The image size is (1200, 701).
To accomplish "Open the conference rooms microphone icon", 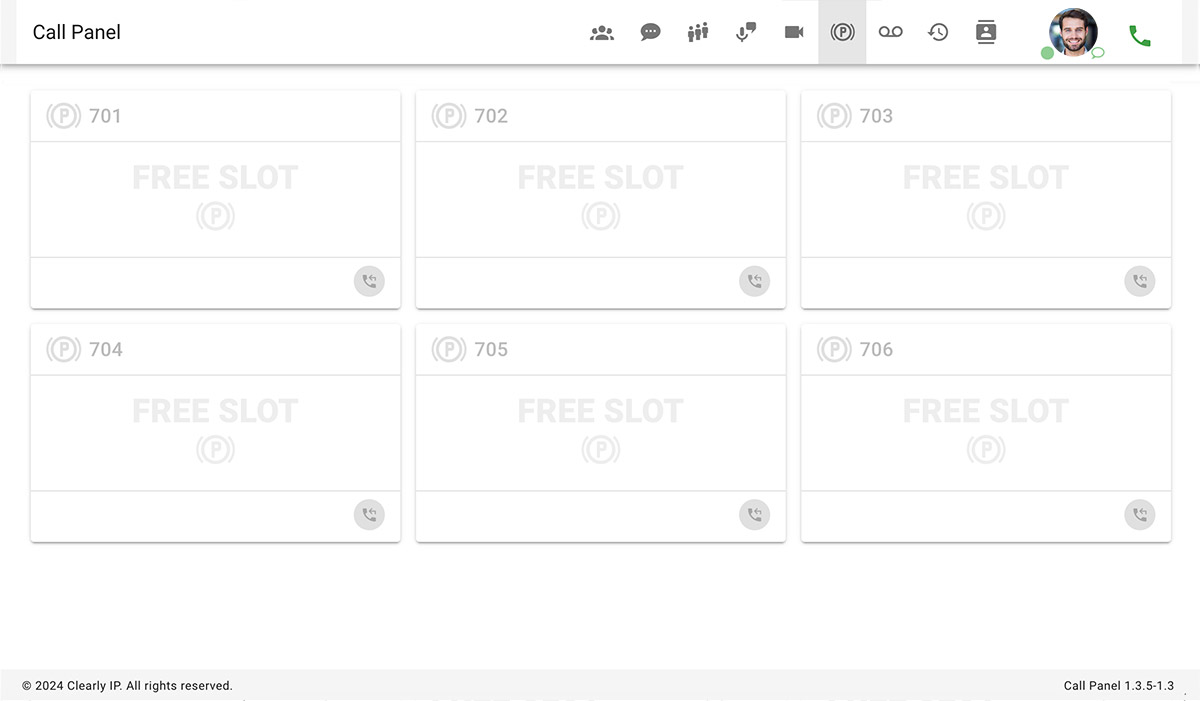I will point(746,33).
